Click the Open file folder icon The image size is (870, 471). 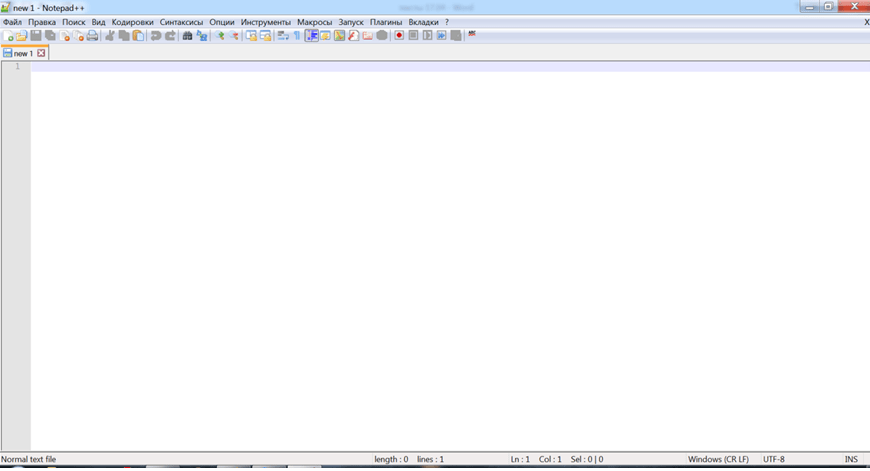pyautogui.click(x=21, y=36)
